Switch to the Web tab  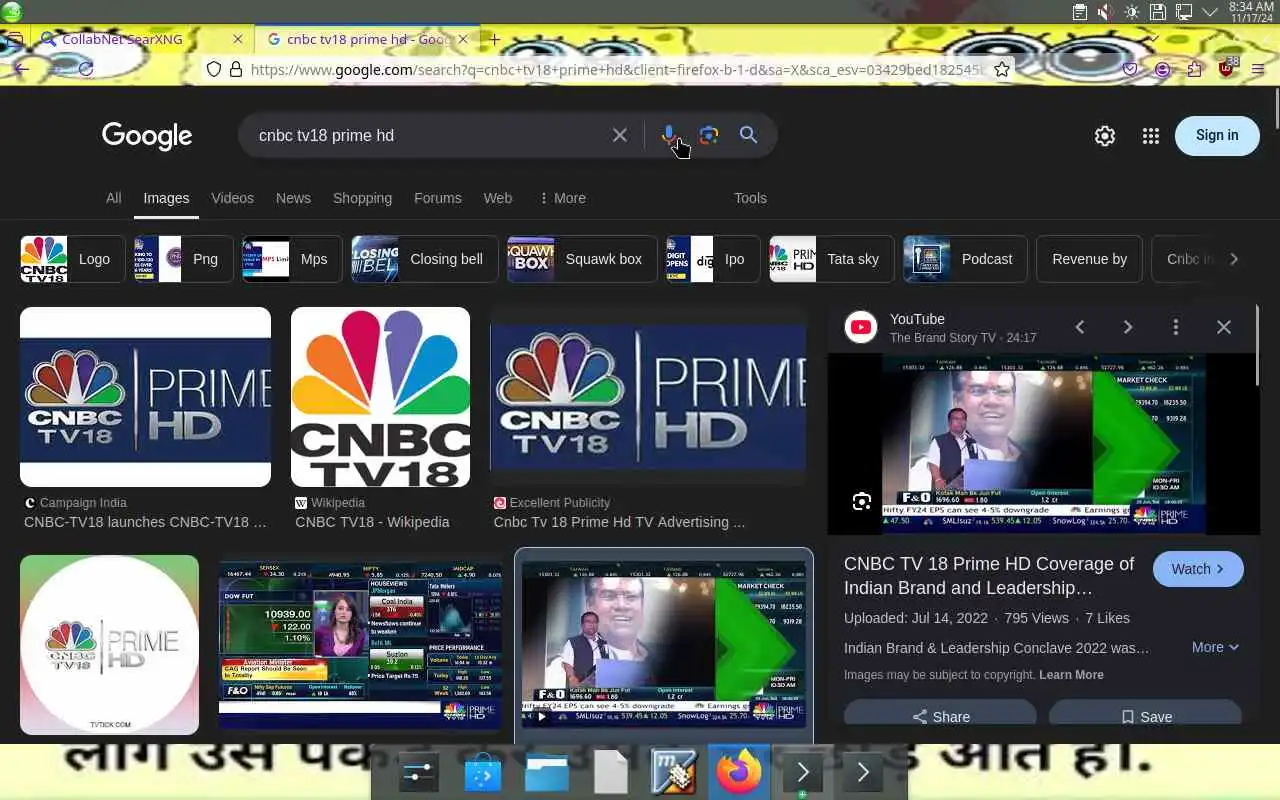point(498,198)
